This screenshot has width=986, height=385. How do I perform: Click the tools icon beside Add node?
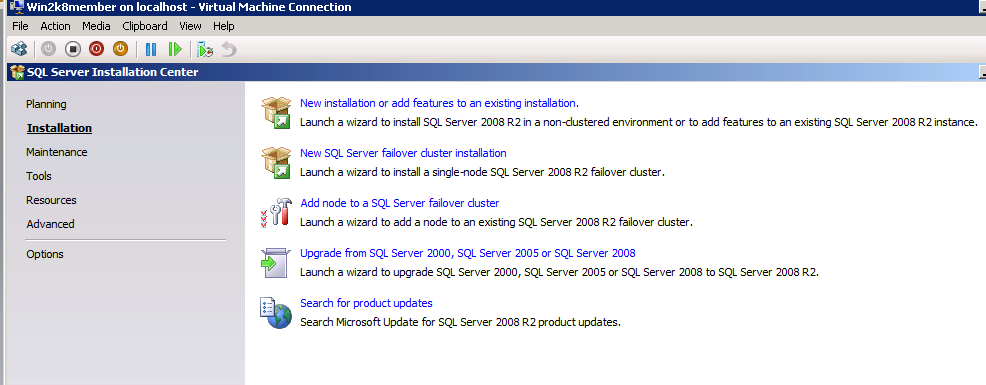(x=277, y=212)
